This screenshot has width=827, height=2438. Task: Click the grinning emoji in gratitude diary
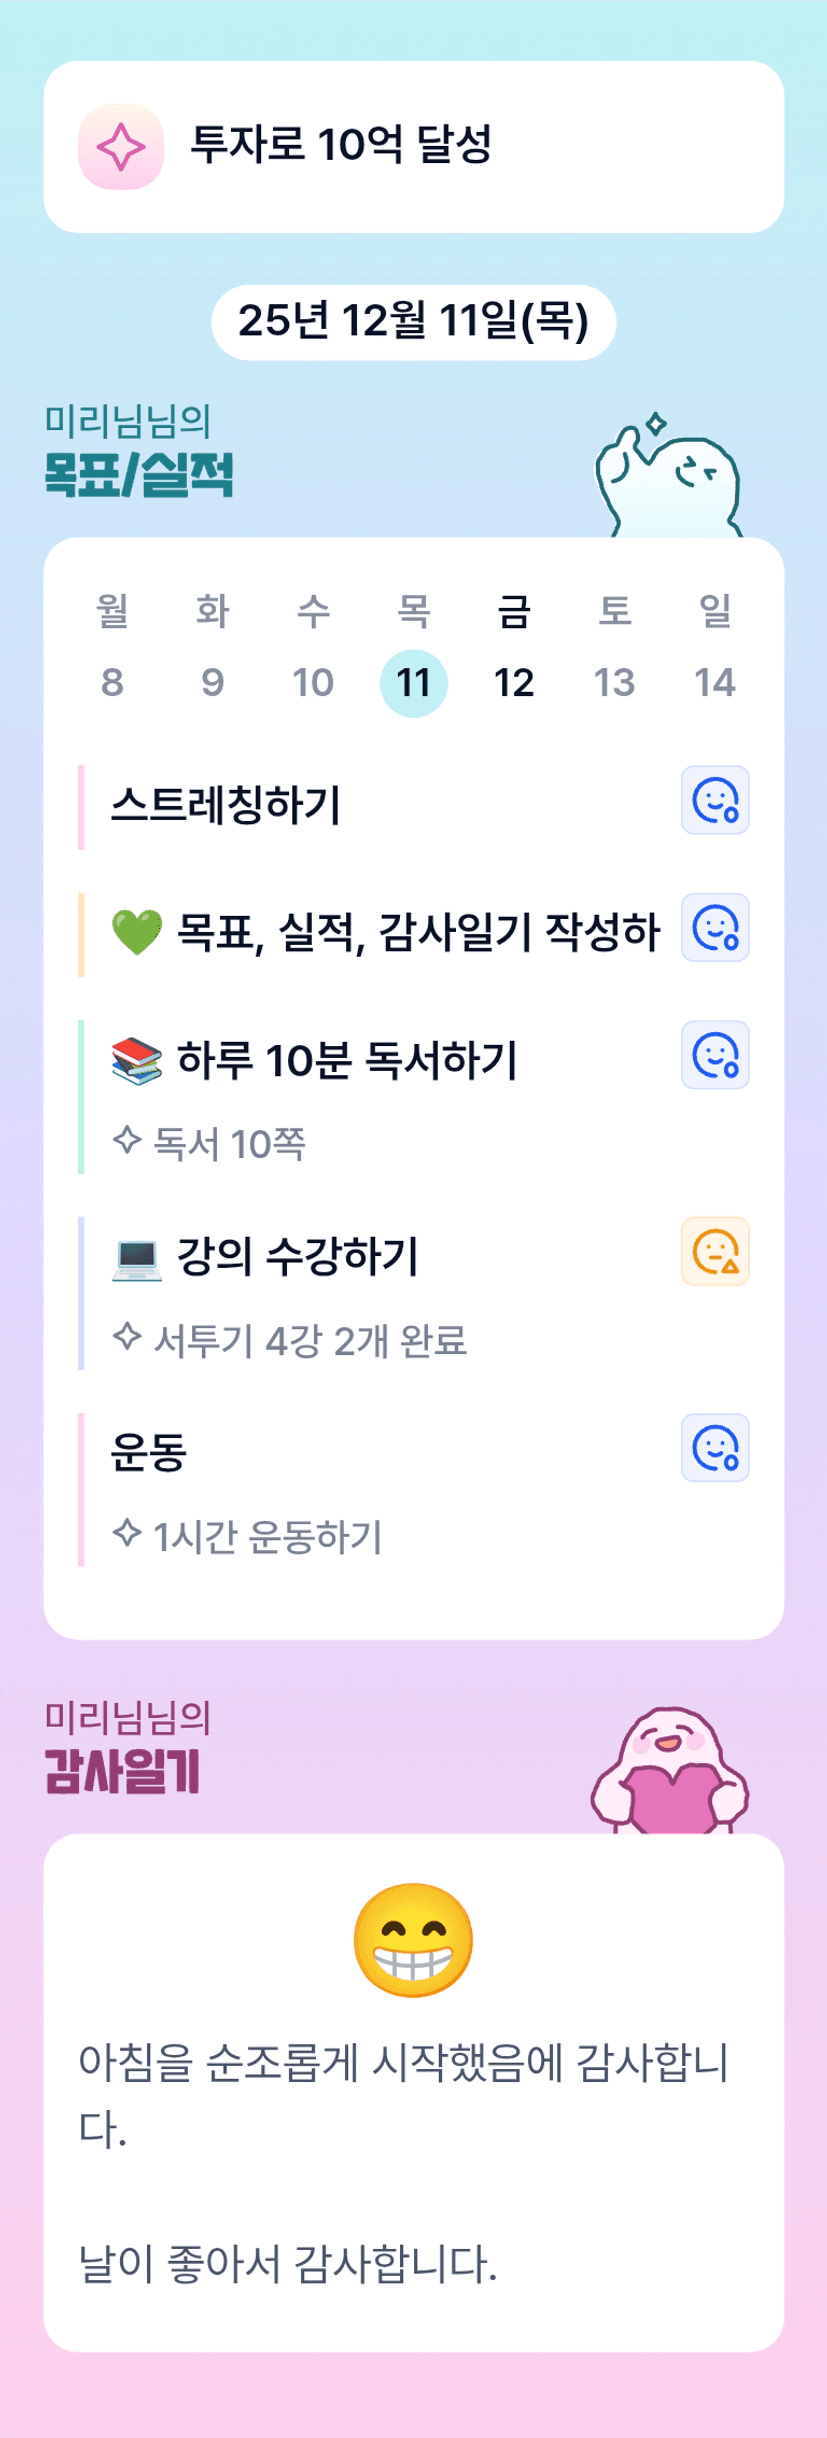point(413,1940)
